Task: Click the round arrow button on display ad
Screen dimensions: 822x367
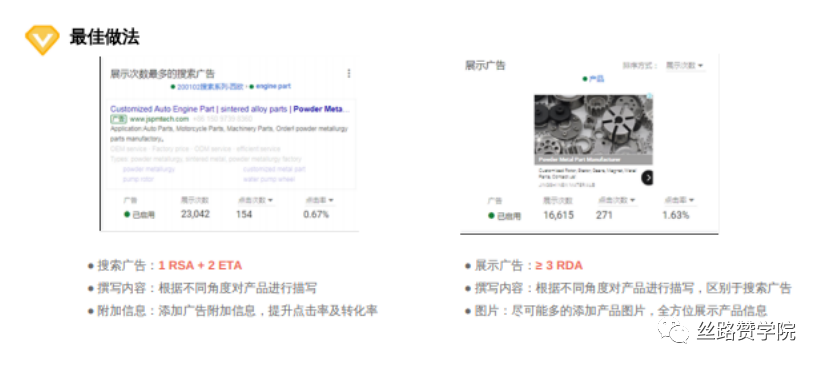Action: pyautogui.click(x=647, y=178)
